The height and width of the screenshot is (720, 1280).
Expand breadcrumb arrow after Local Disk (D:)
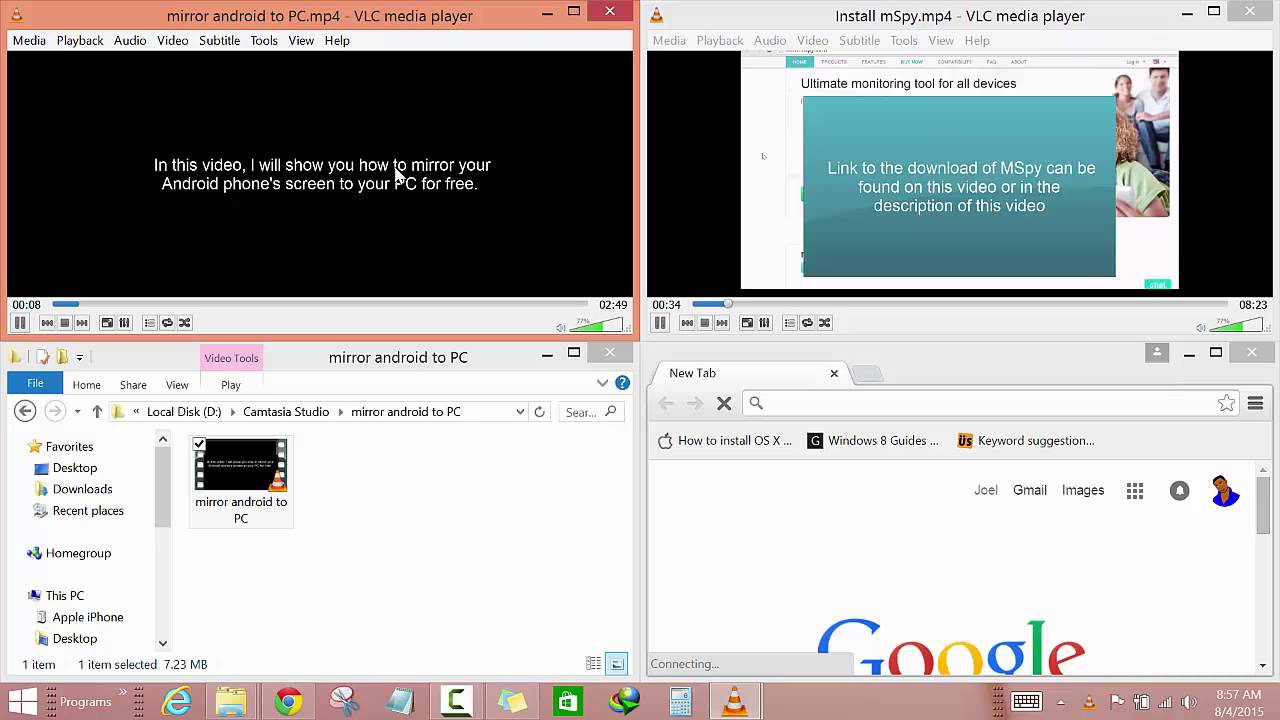(x=232, y=412)
